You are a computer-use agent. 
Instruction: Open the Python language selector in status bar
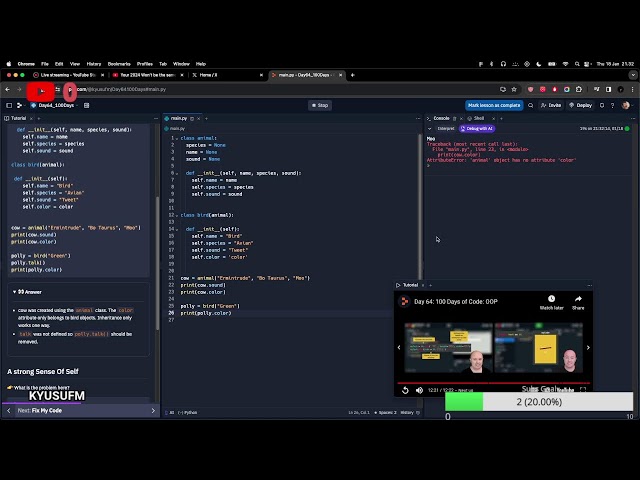point(188,413)
